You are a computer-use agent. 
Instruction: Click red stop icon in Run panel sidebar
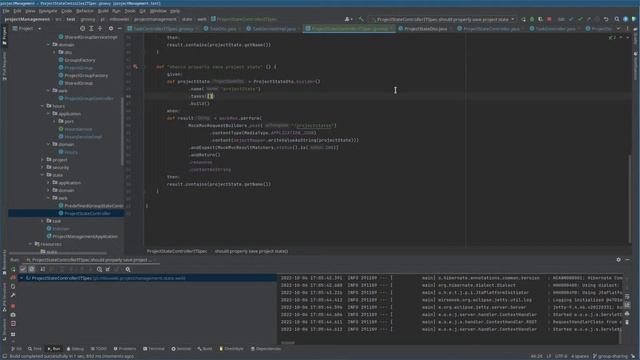[13, 306]
